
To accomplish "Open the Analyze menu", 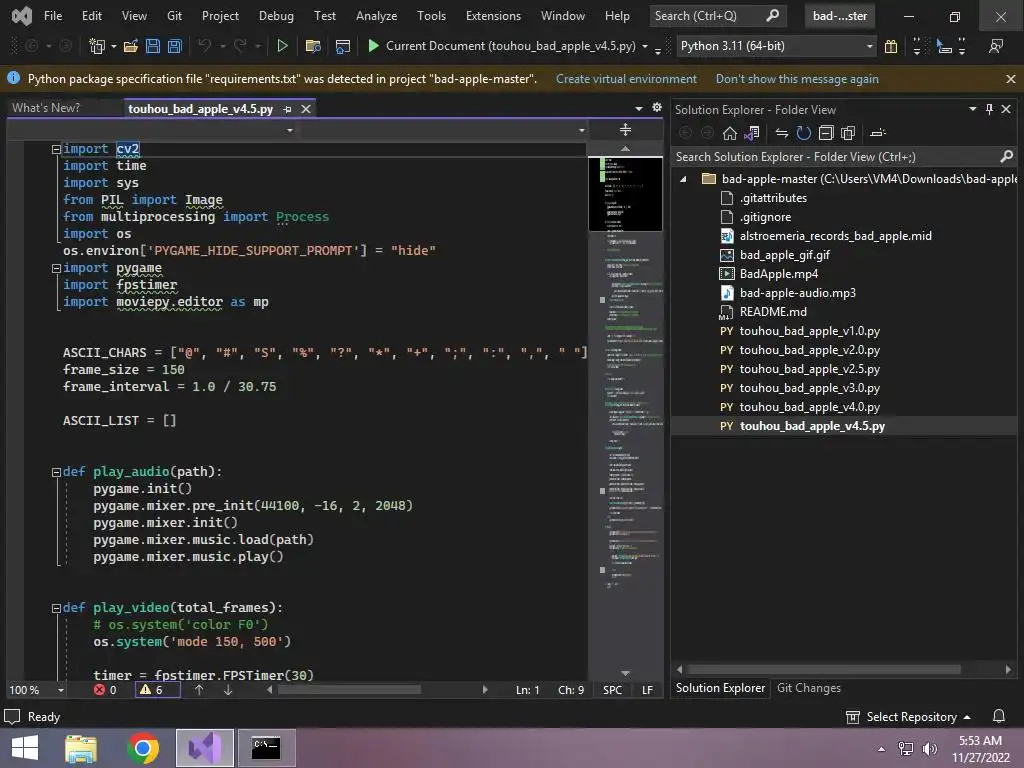I will click(x=377, y=16).
